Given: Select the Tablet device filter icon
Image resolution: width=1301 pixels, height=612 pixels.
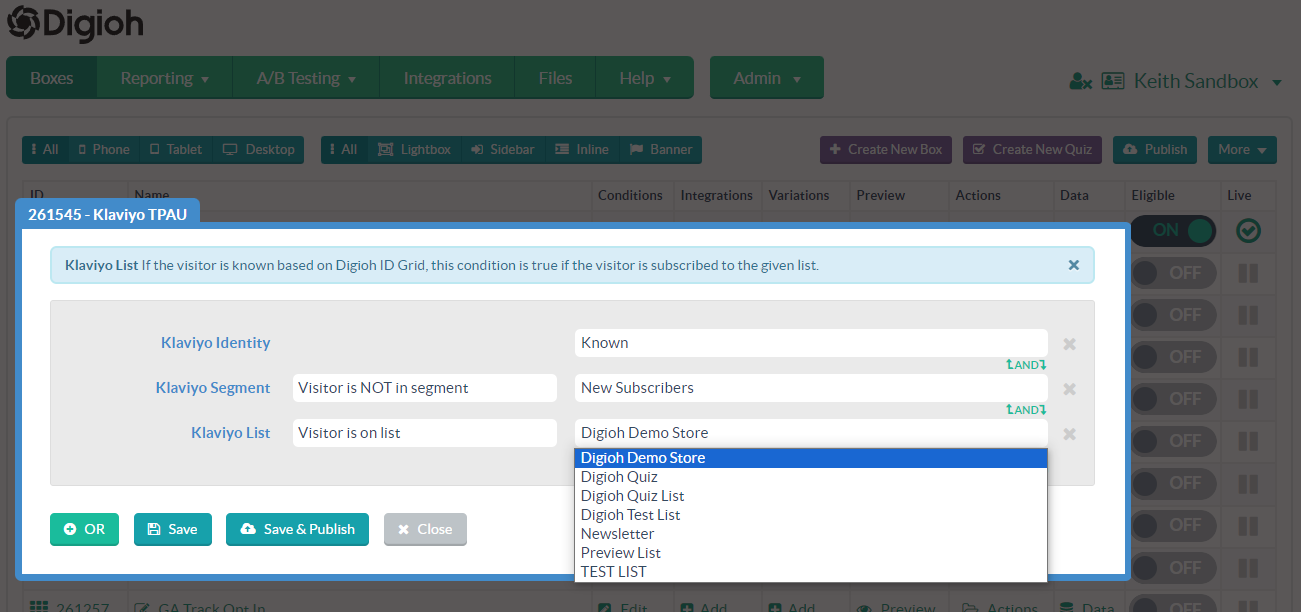Looking at the screenshot, I should [157, 149].
